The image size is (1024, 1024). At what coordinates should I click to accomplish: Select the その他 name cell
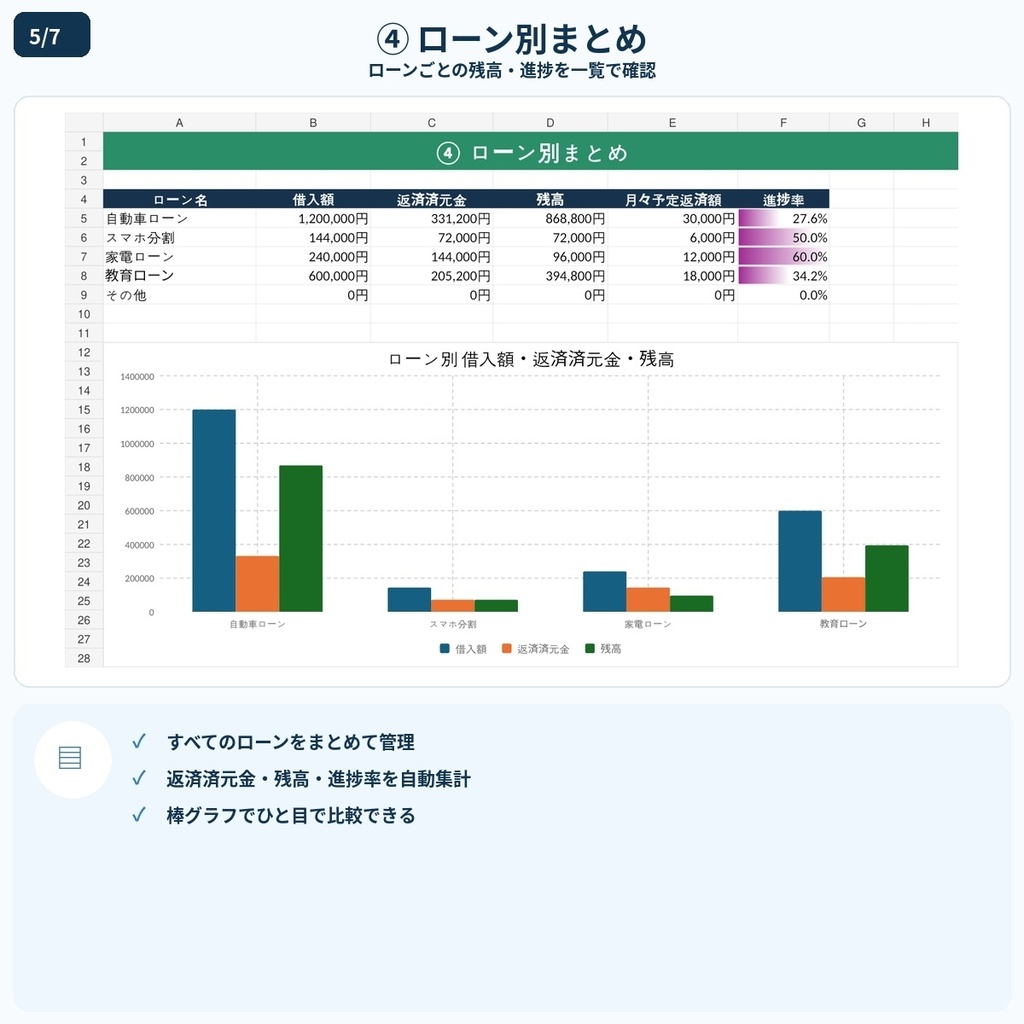point(179,295)
